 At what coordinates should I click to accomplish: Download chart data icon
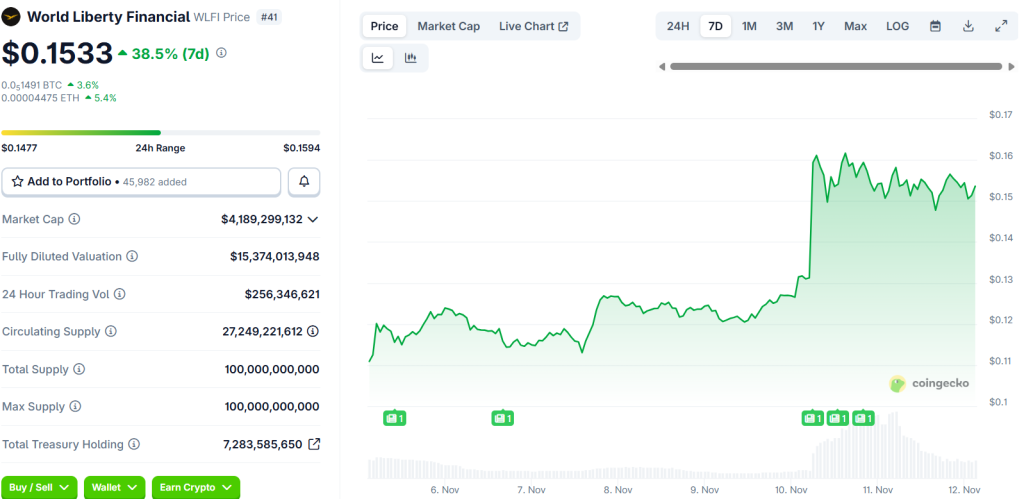[968, 26]
